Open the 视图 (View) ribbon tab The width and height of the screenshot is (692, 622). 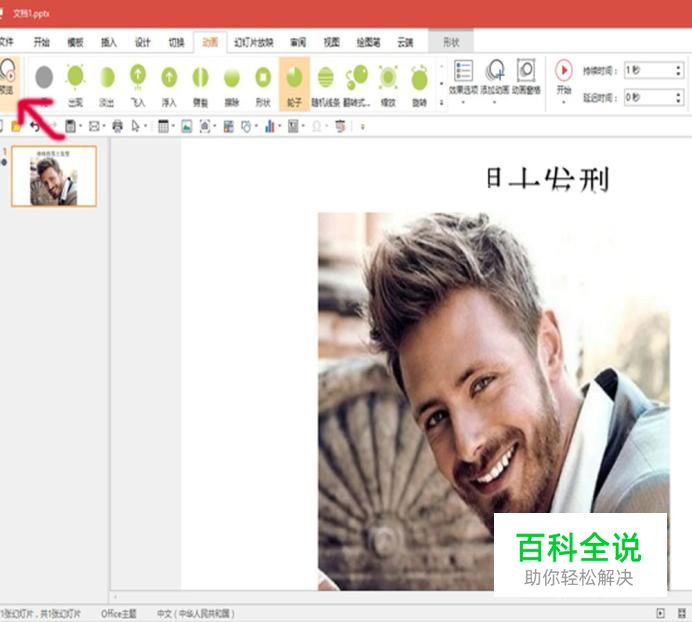coord(331,42)
